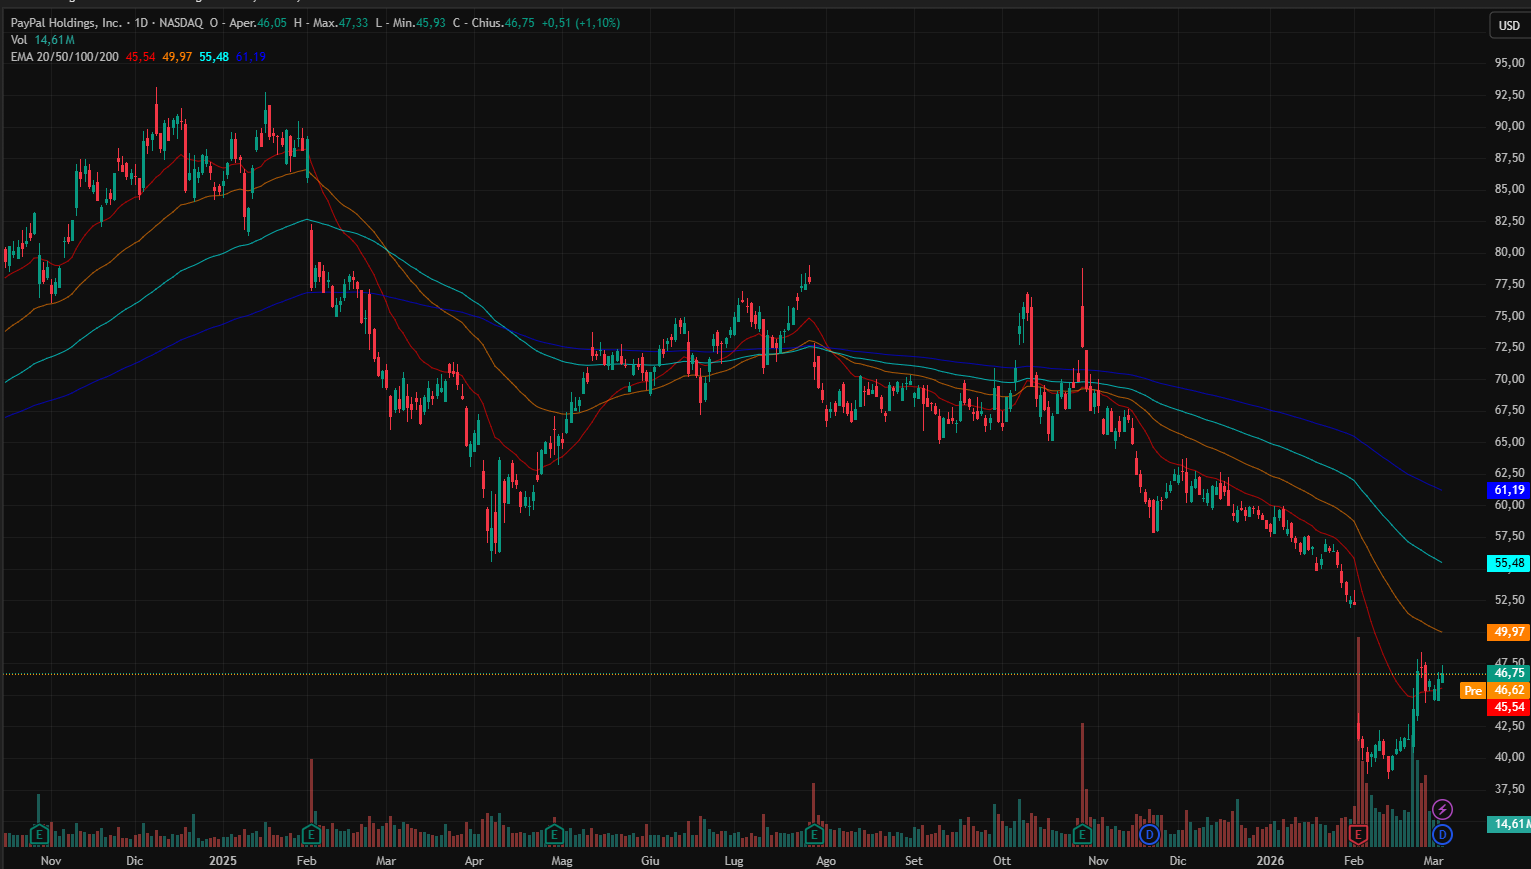
Task: Click the 85,00 price axis label
Action: click(x=1509, y=189)
